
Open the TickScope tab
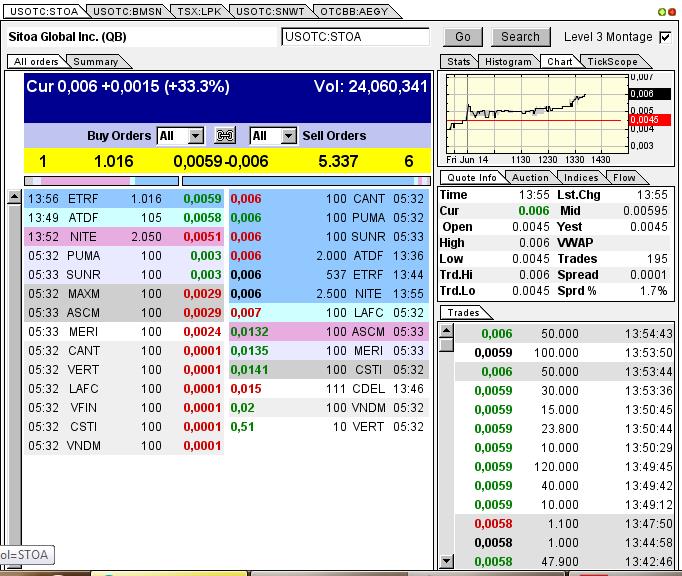click(x=612, y=62)
